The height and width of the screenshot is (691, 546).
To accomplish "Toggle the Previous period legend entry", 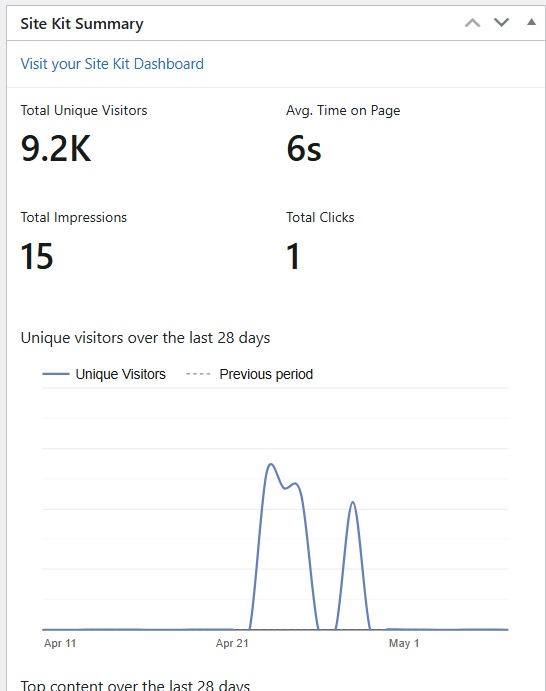I will tap(249, 374).
